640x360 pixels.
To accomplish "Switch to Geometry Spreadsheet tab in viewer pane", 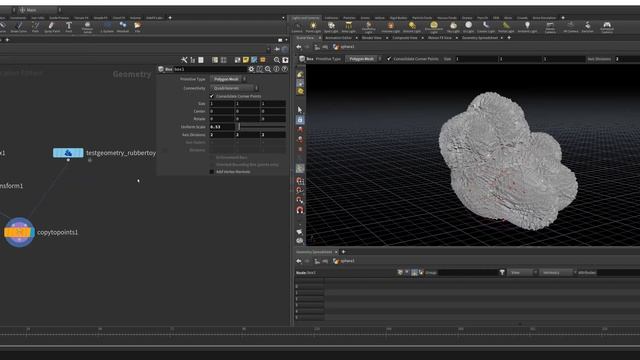I will [480, 38].
